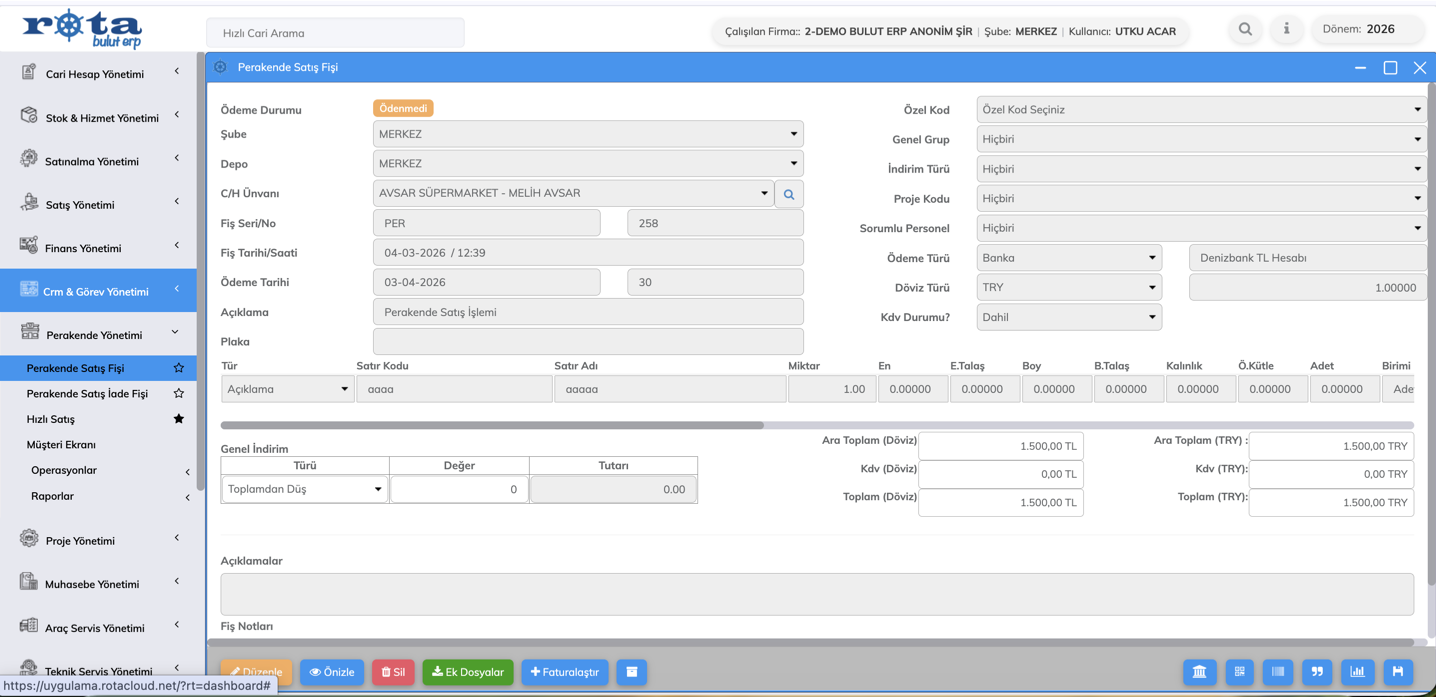1436x697 pixels.
Task: Toggle favorite star for Perakende Satış İade Fişi
Action: pos(179,394)
